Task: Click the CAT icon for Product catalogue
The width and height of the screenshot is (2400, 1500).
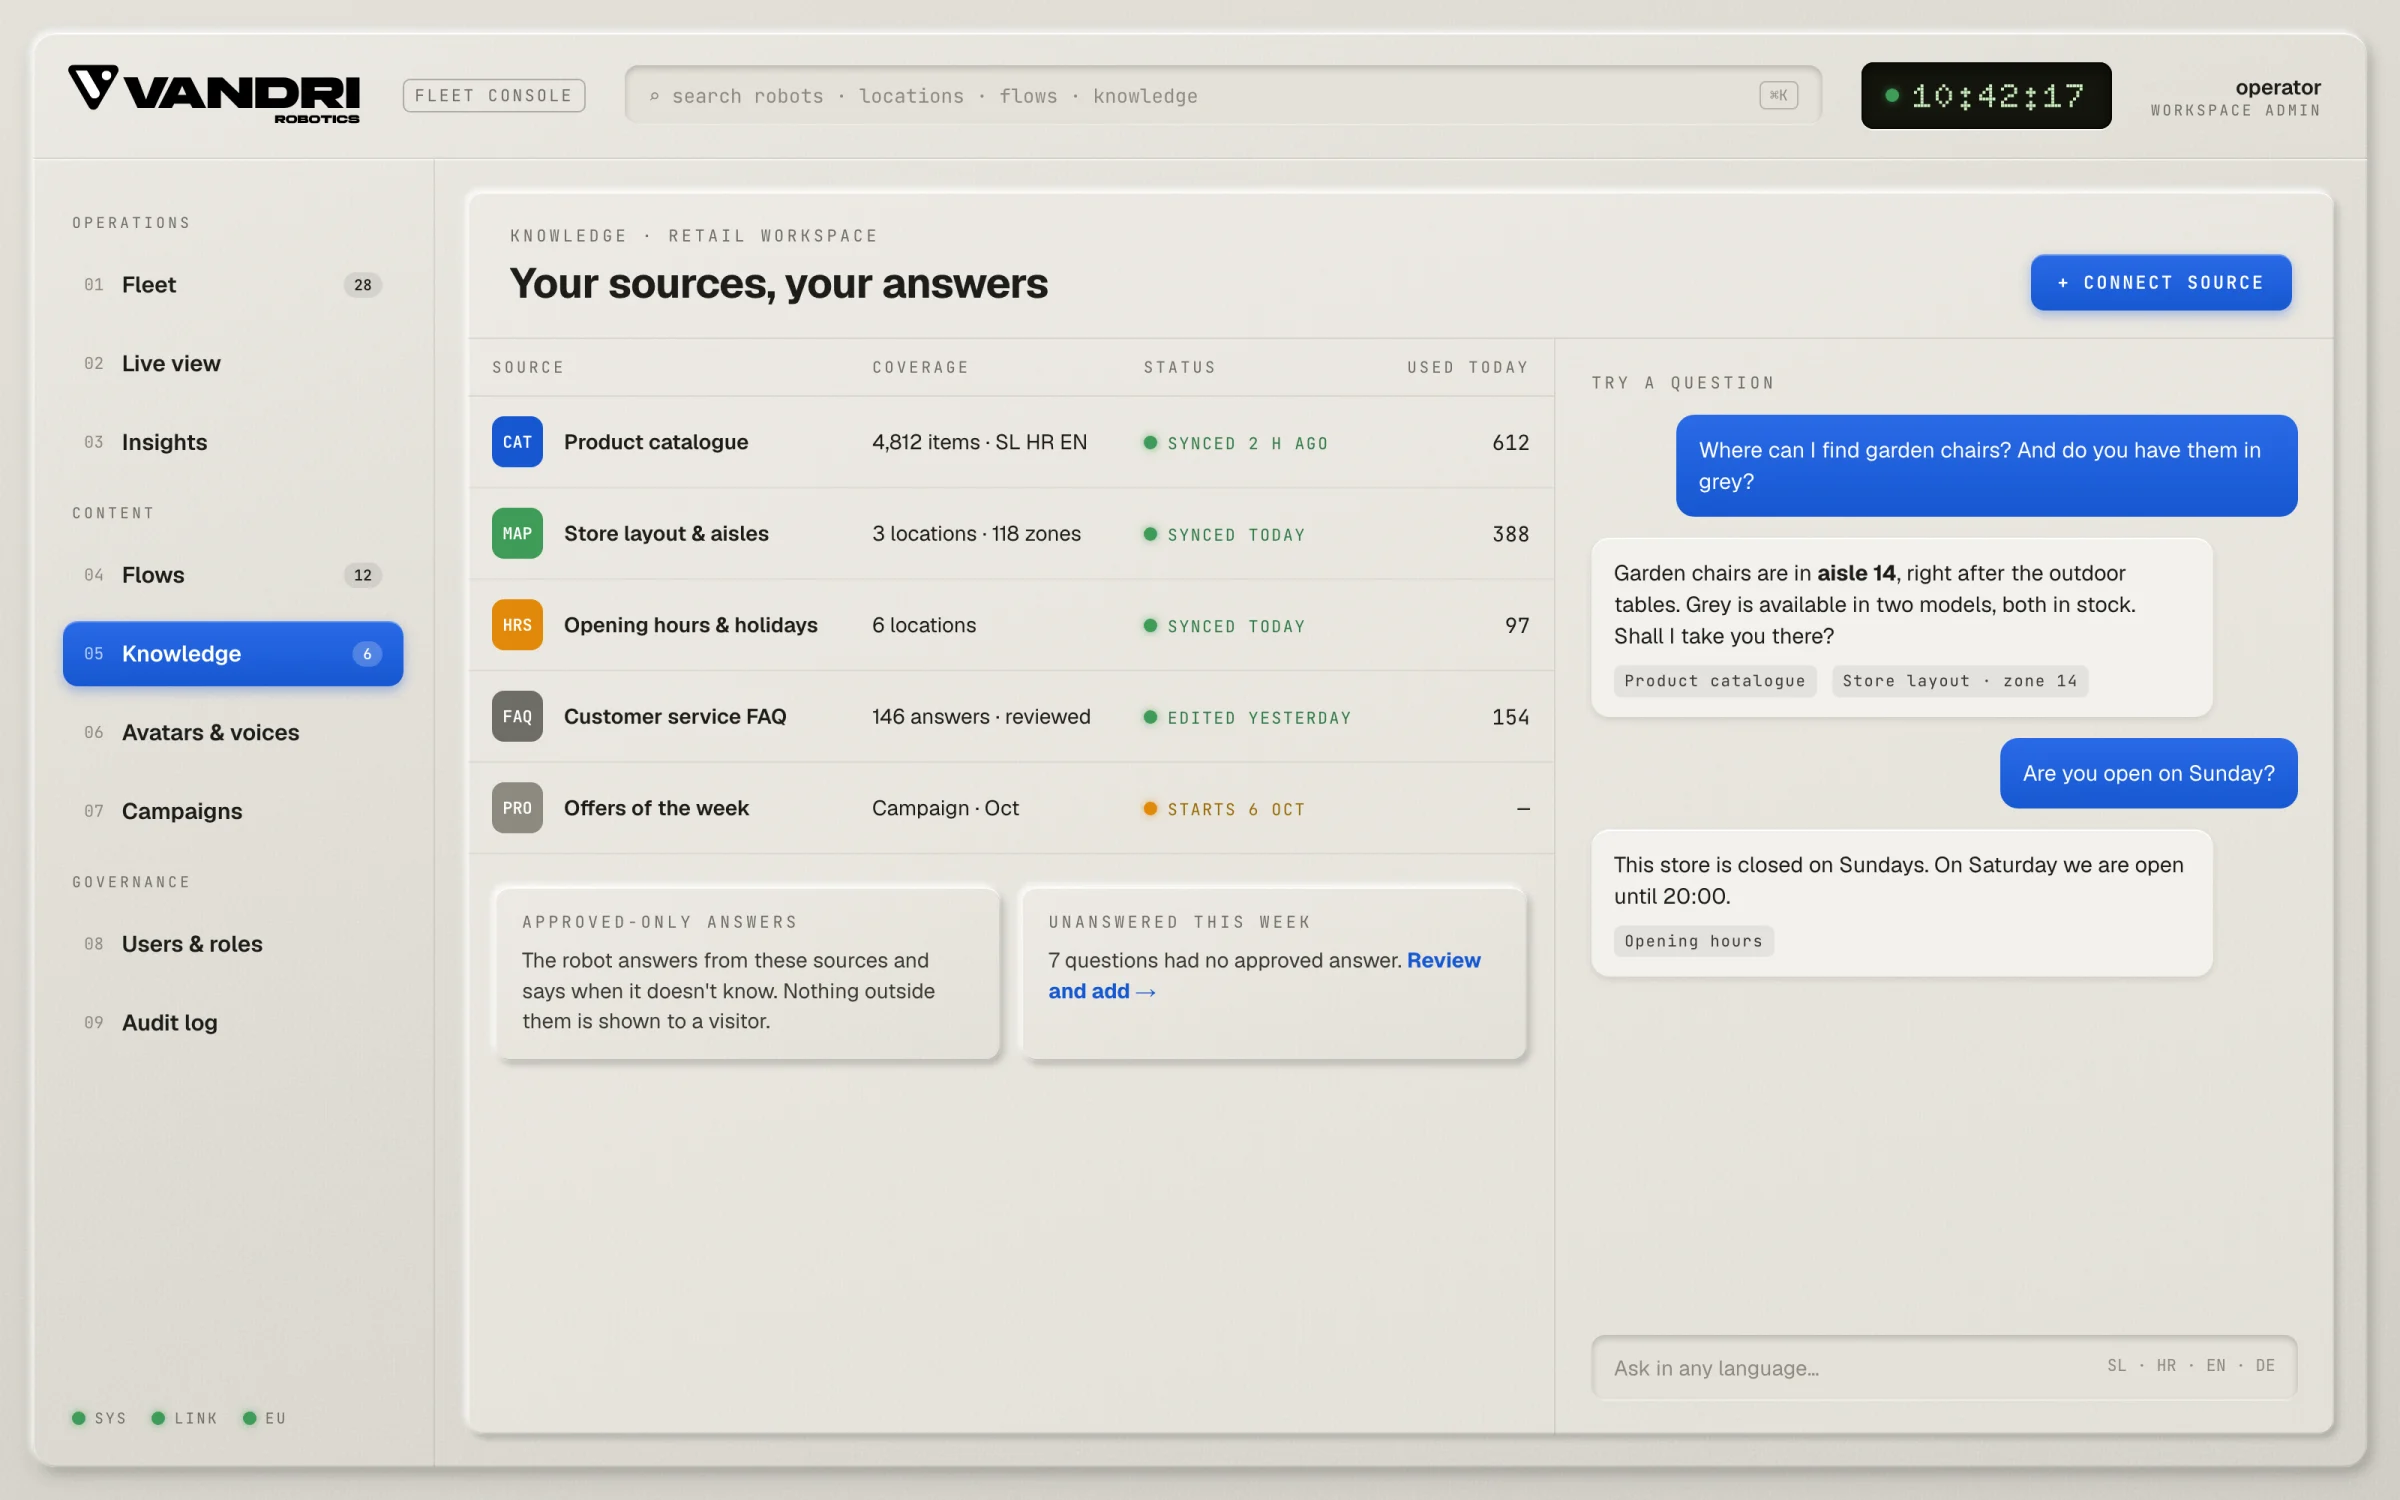Action: tap(517, 442)
